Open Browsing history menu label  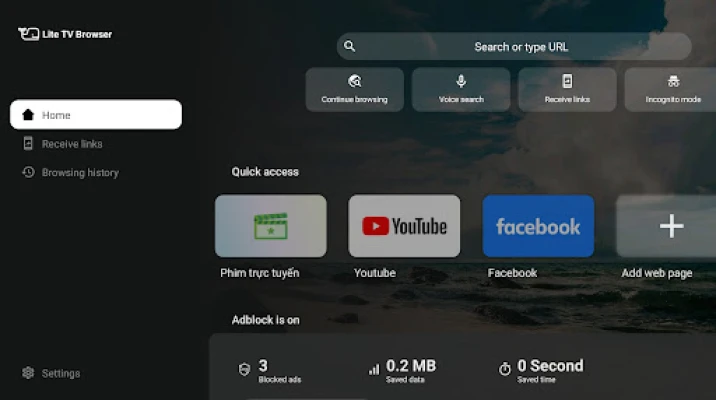80,172
